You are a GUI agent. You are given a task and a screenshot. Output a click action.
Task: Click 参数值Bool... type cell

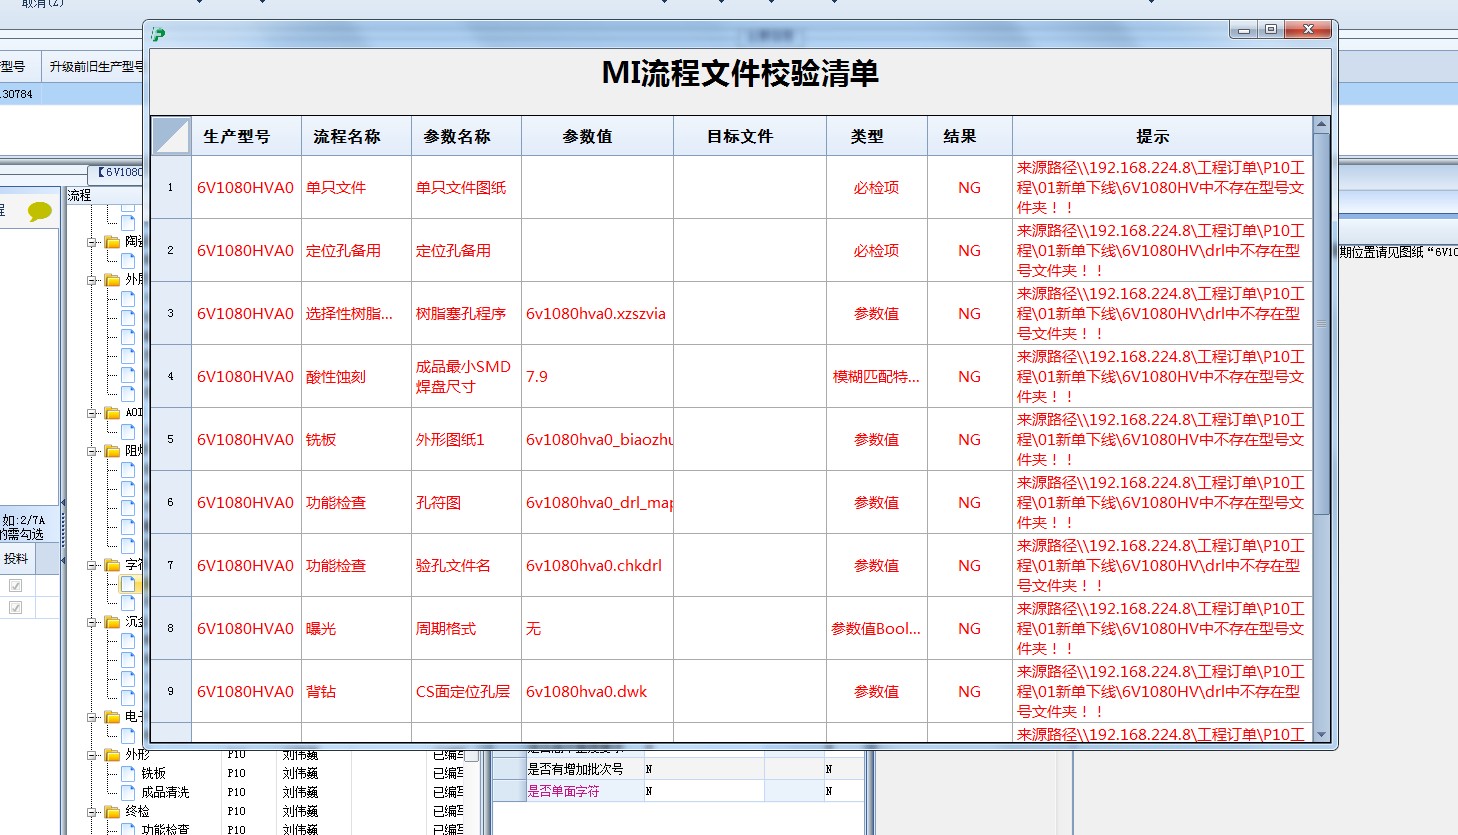(x=877, y=628)
